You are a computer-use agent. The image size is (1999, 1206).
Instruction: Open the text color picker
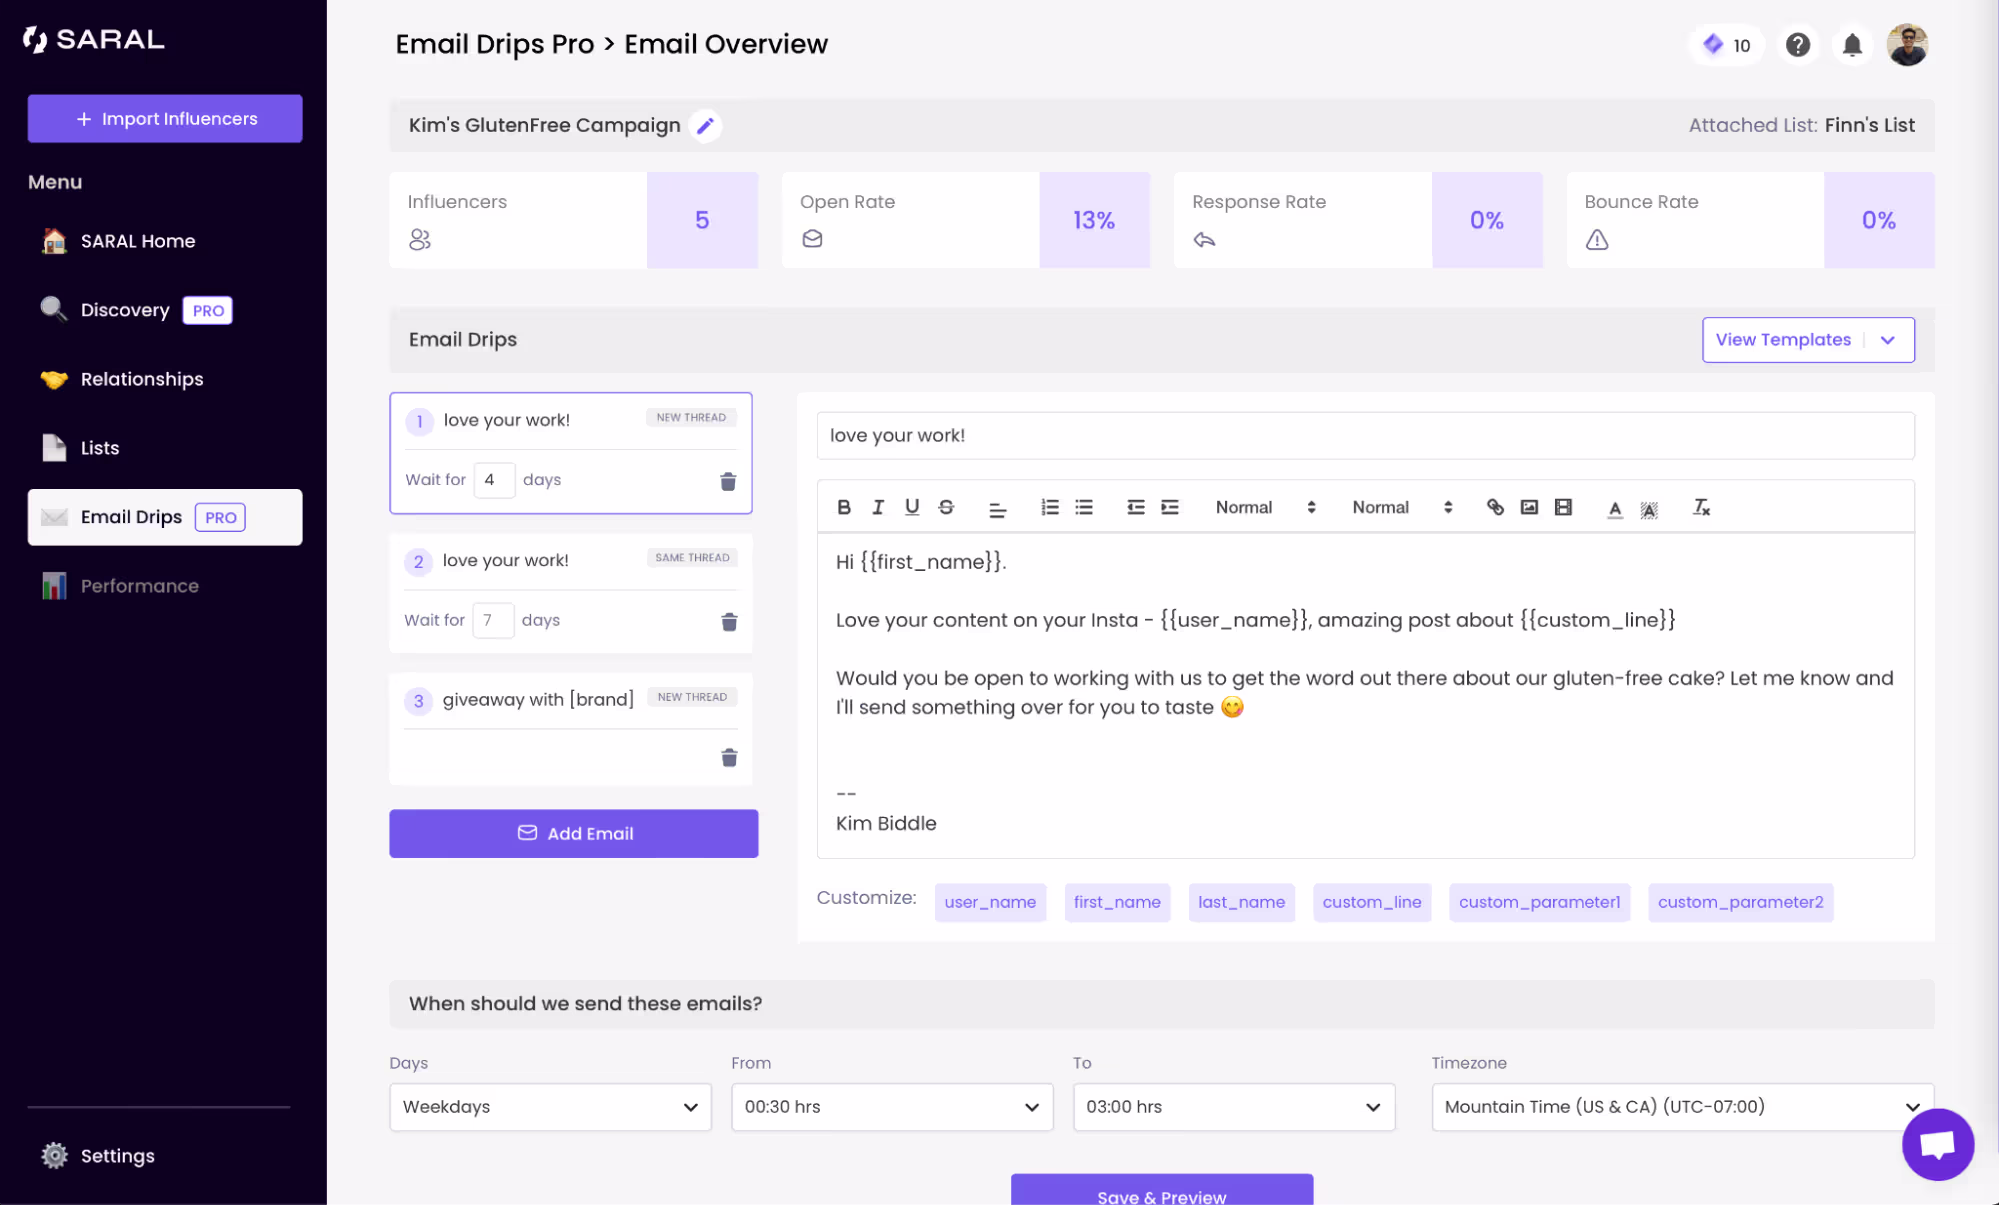pos(1615,509)
